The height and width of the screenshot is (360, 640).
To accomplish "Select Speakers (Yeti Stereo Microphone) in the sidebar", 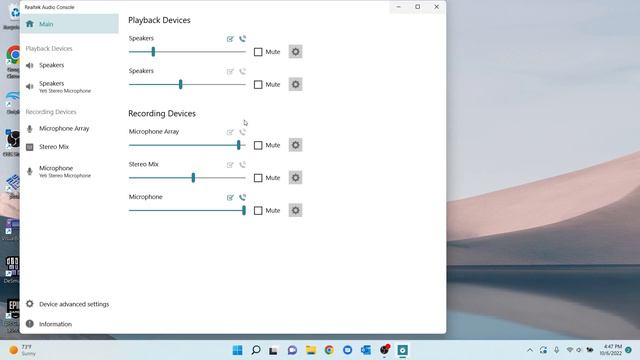I will pos(69,87).
